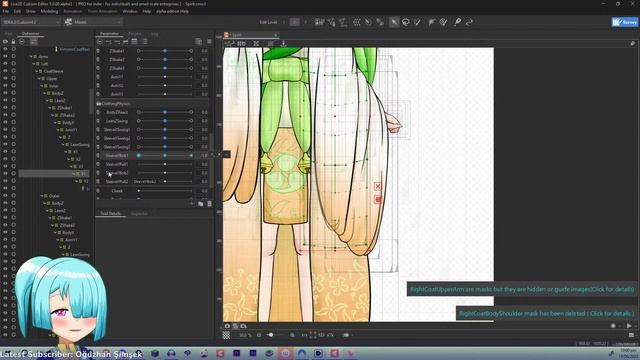This screenshot has width=640, height=360.
Task: Click the Edit Level number button
Action: click(294, 22)
